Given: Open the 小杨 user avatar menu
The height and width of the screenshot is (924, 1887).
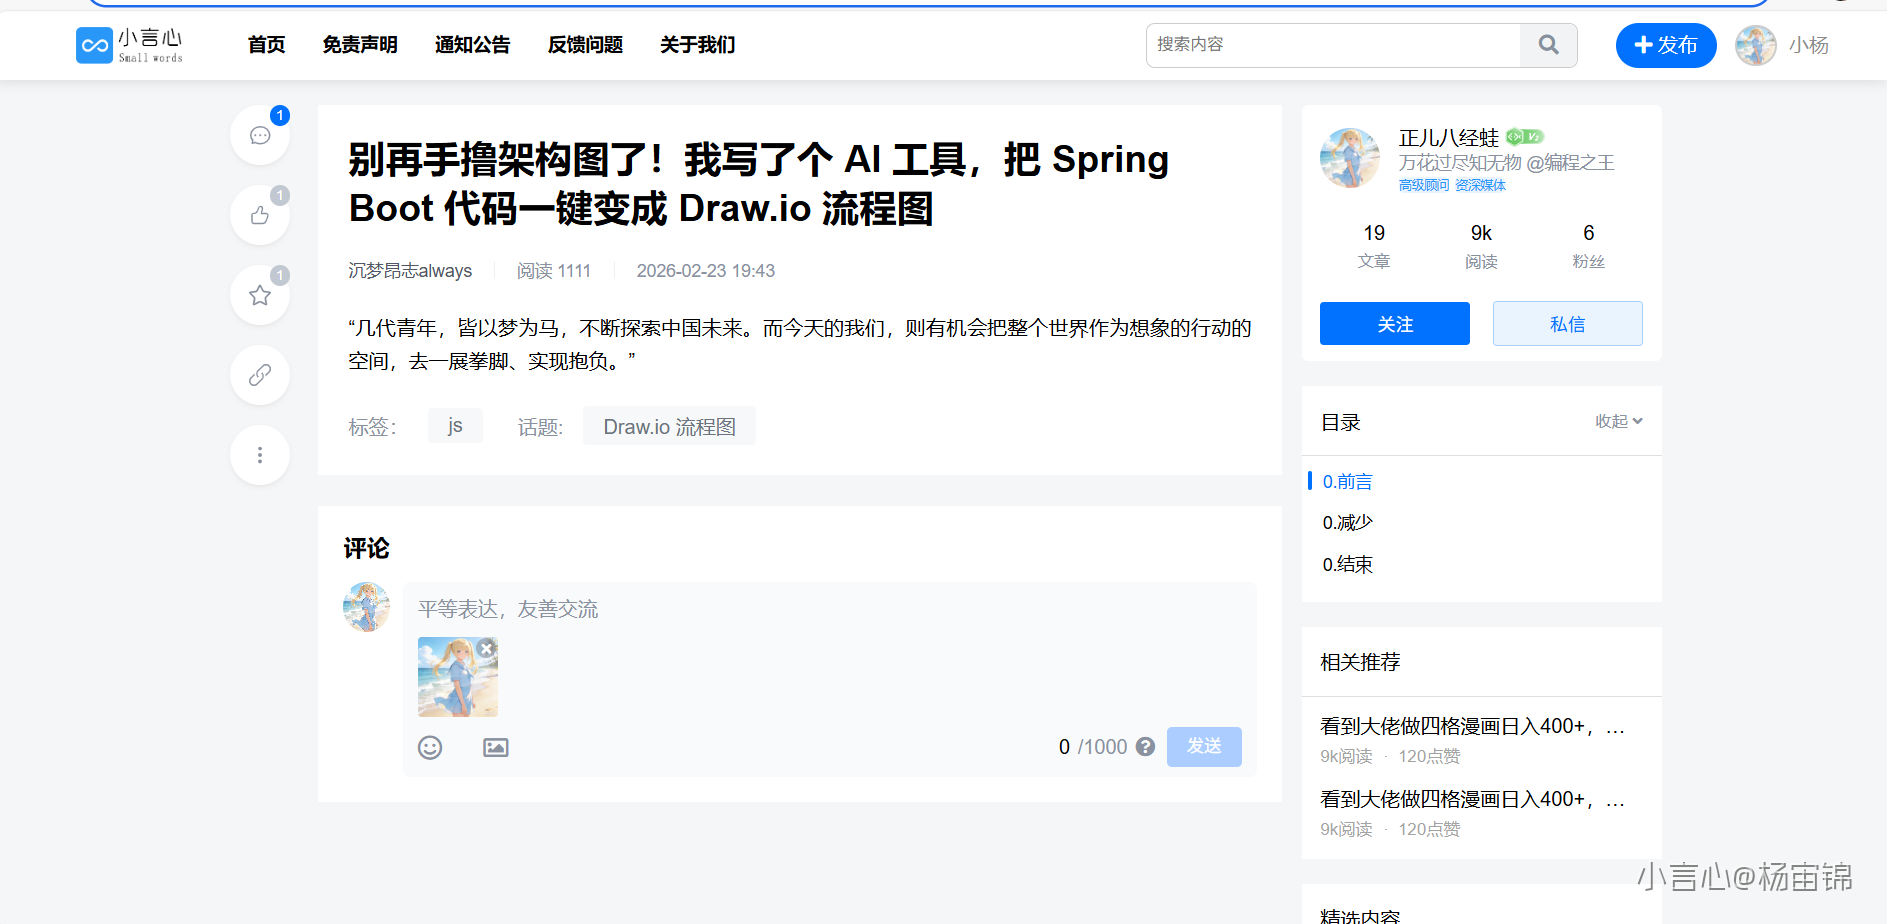Looking at the screenshot, I should [1756, 45].
